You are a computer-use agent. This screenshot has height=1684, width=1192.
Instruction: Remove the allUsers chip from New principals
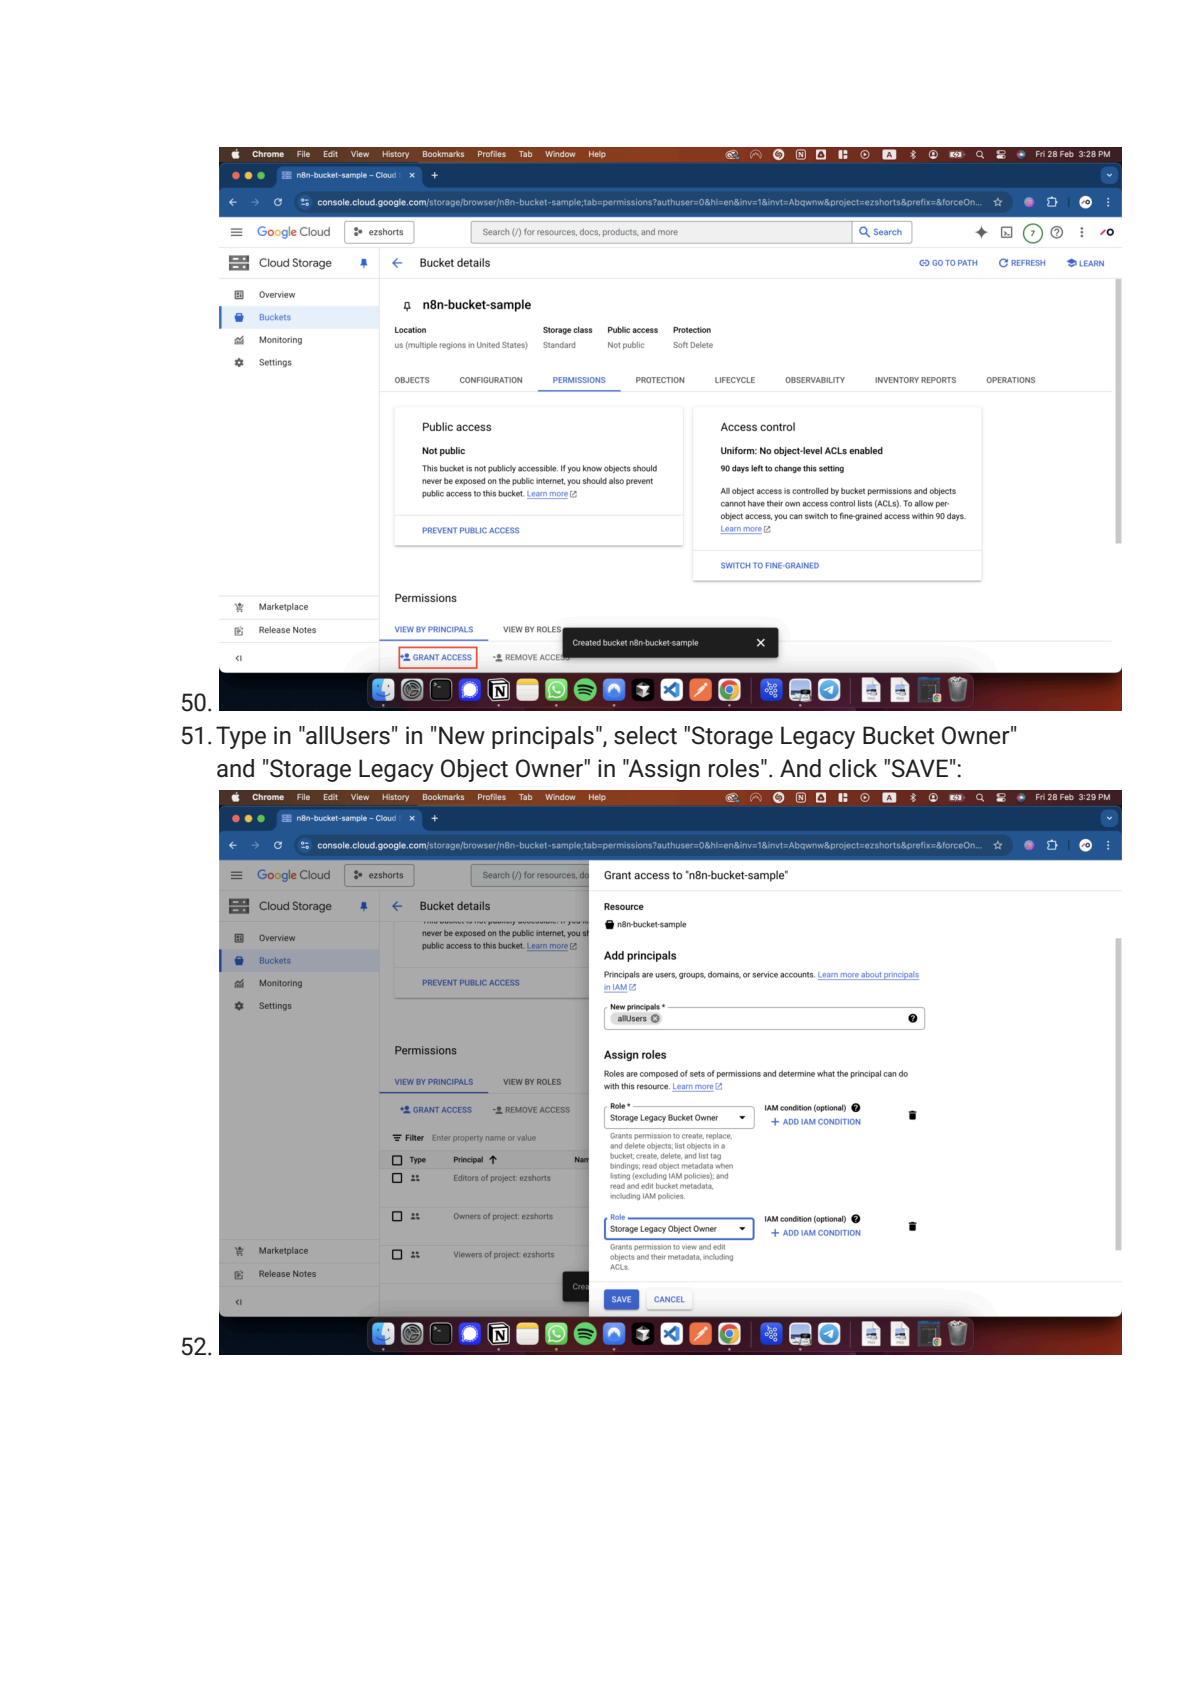(x=655, y=1019)
